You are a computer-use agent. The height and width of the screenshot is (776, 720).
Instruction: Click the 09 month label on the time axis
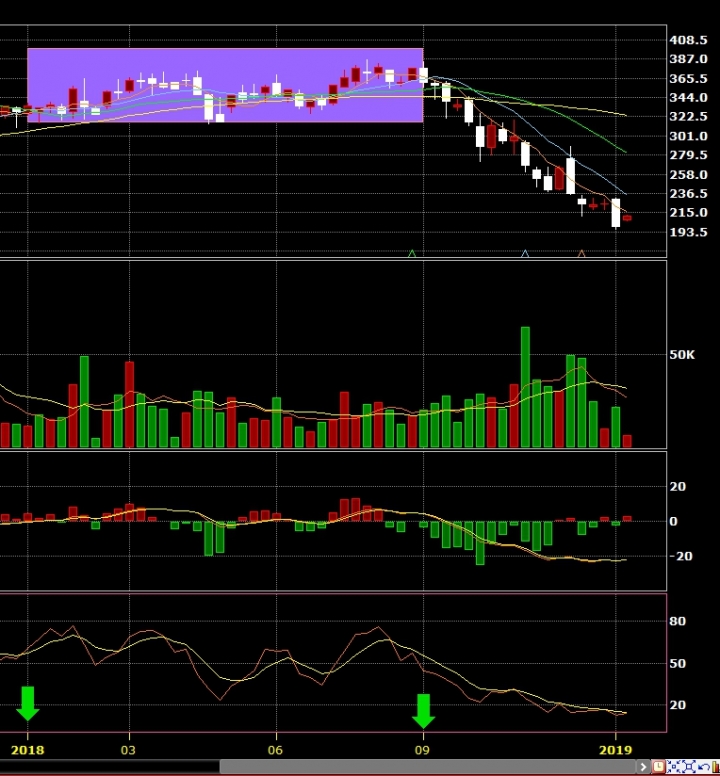point(422,750)
